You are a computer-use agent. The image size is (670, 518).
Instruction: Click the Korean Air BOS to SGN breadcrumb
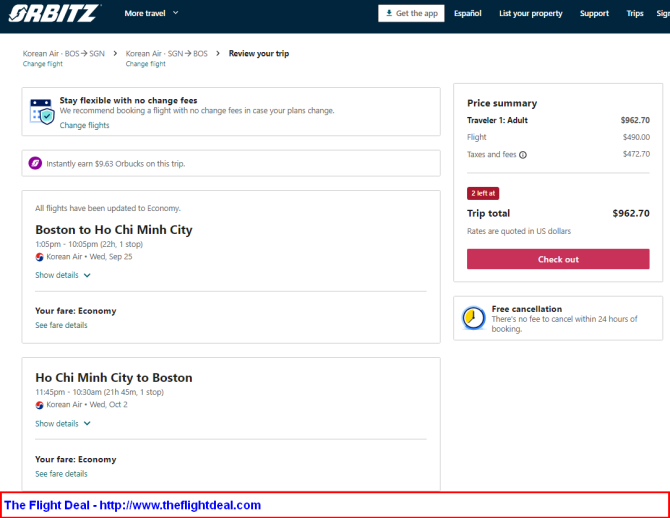(x=64, y=53)
